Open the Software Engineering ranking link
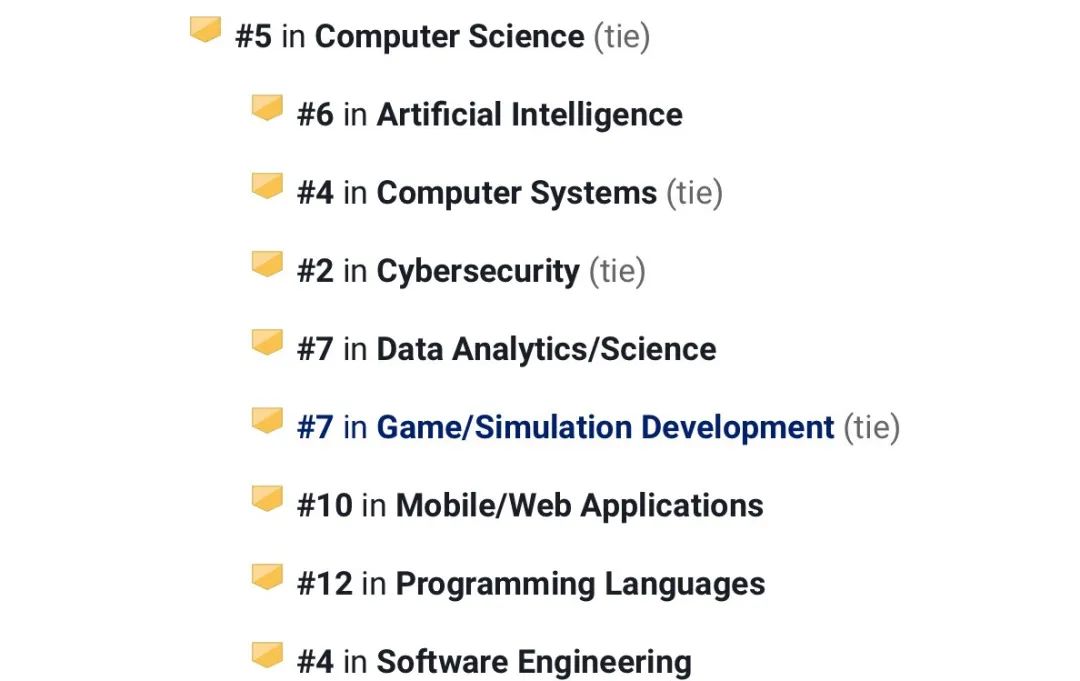1080x681 pixels. (x=494, y=662)
